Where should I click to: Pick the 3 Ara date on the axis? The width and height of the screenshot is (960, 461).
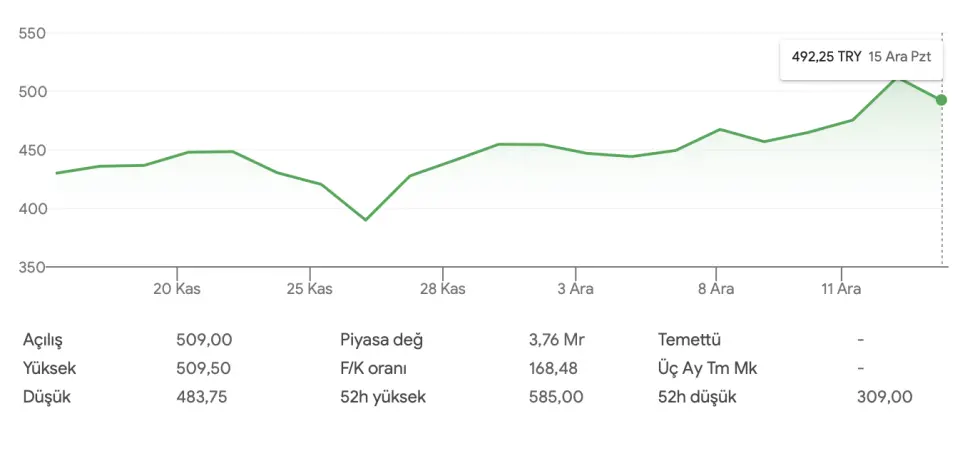[576, 289]
